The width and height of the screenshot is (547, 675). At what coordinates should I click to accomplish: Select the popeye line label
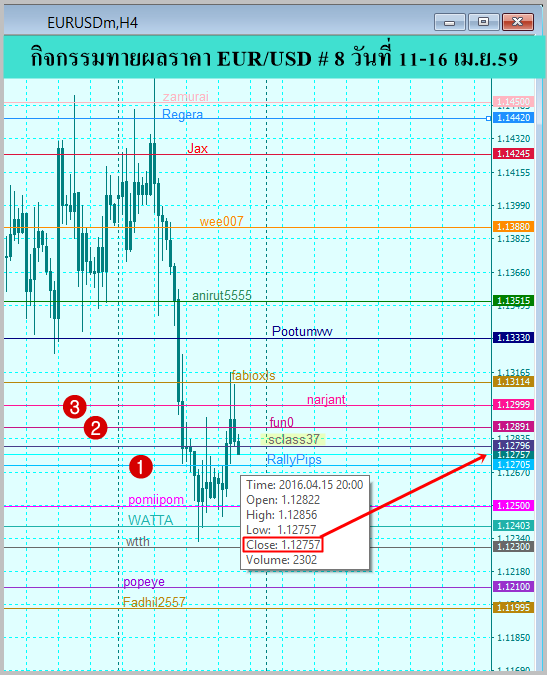(x=144, y=582)
